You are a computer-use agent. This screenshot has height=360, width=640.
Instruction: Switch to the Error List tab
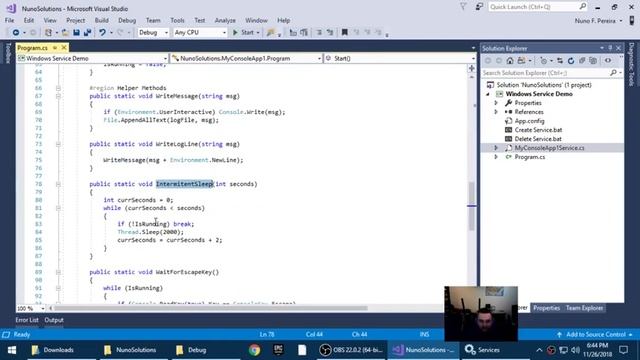point(27,320)
